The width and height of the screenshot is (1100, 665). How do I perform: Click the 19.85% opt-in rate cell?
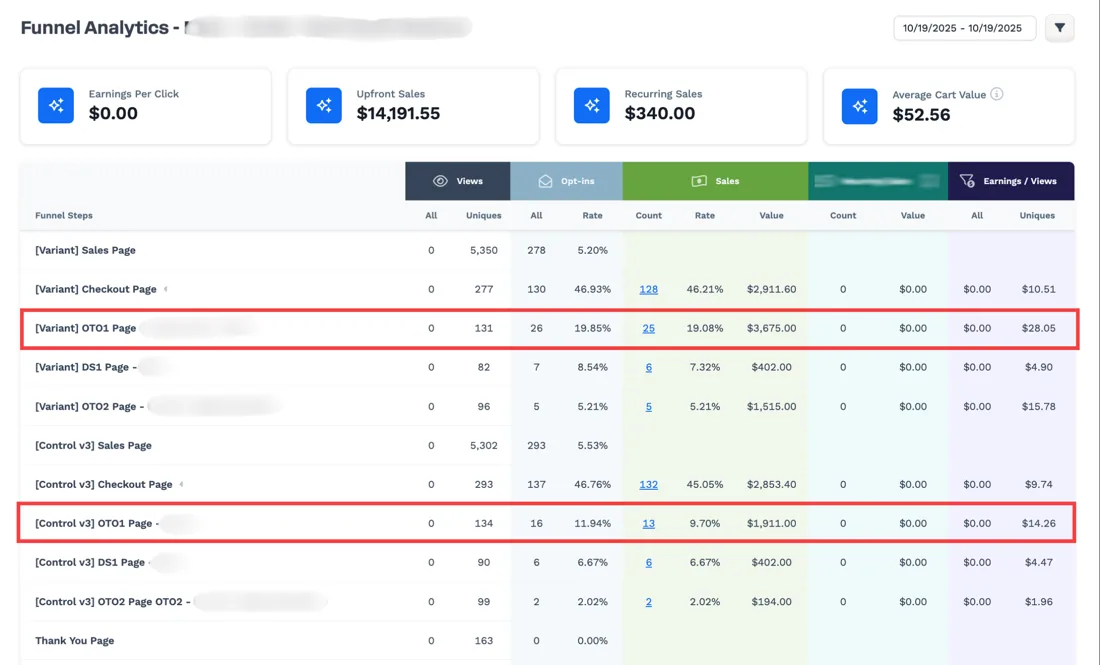[592, 328]
